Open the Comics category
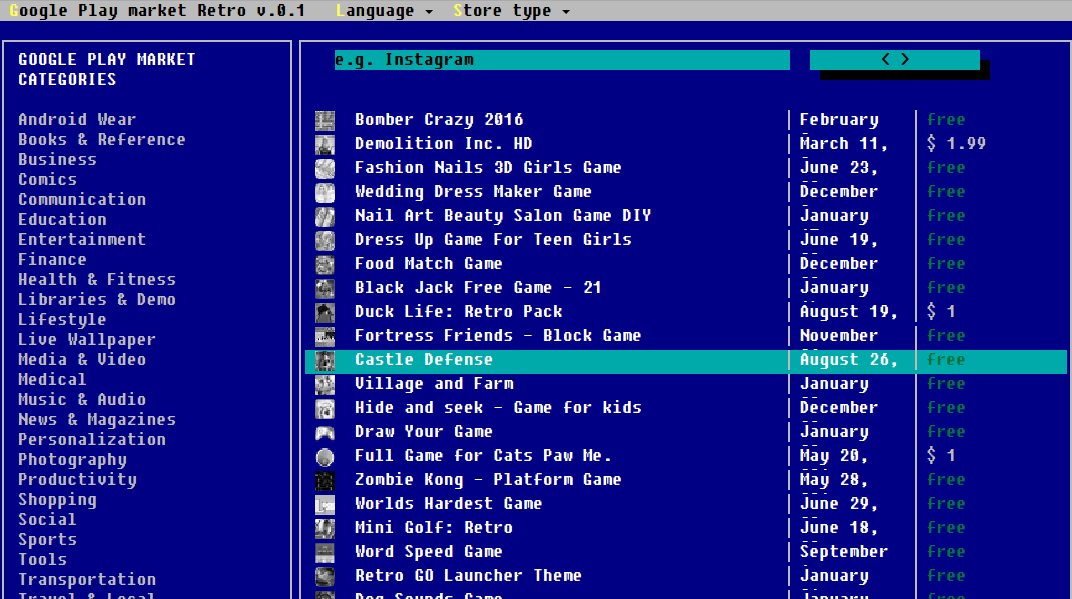This screenshot has width=1072, height=599. 47,179
